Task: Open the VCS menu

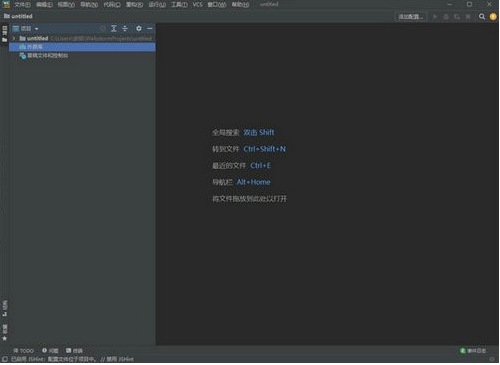Action: [x=197, y=4]
